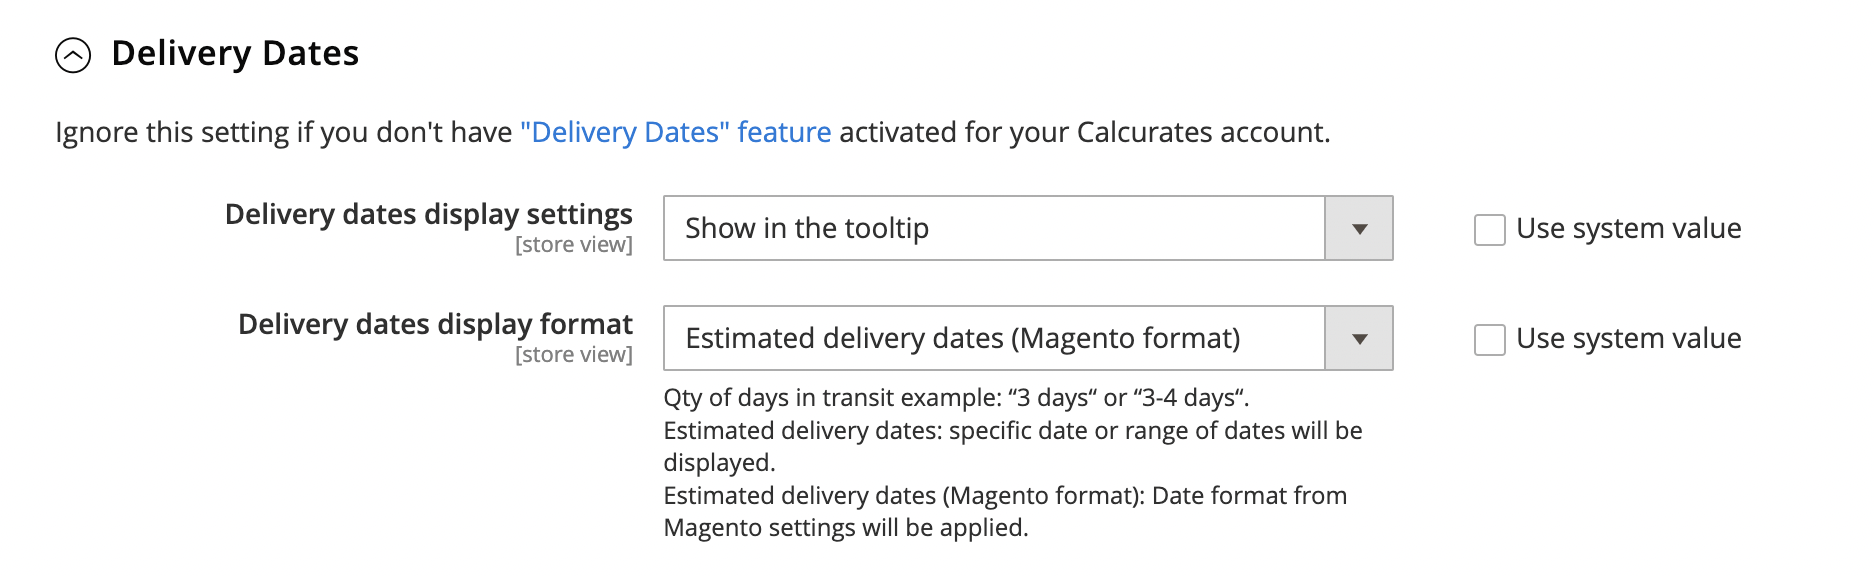Enable Use system value for display format
This screenshot has width=1874, height=576.
1490,339
